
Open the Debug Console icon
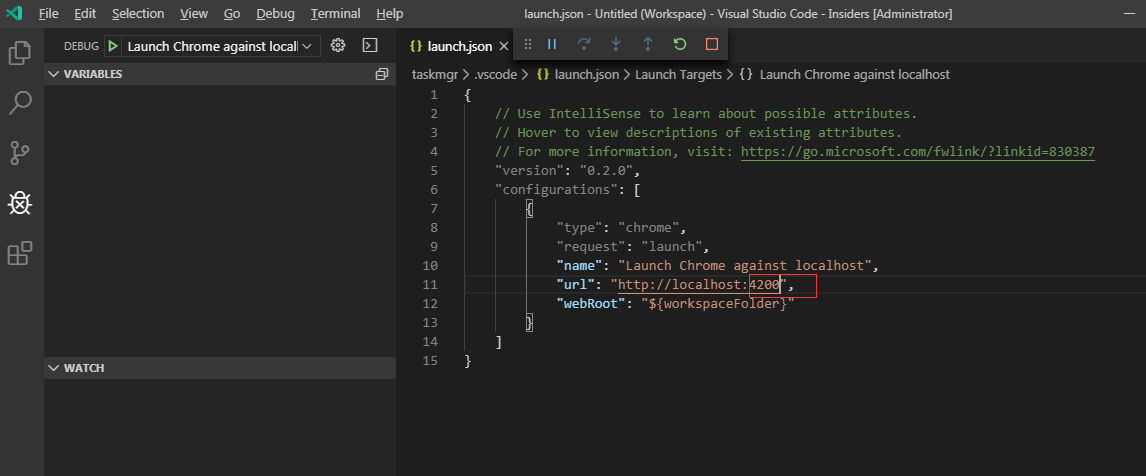coord(370,45)
